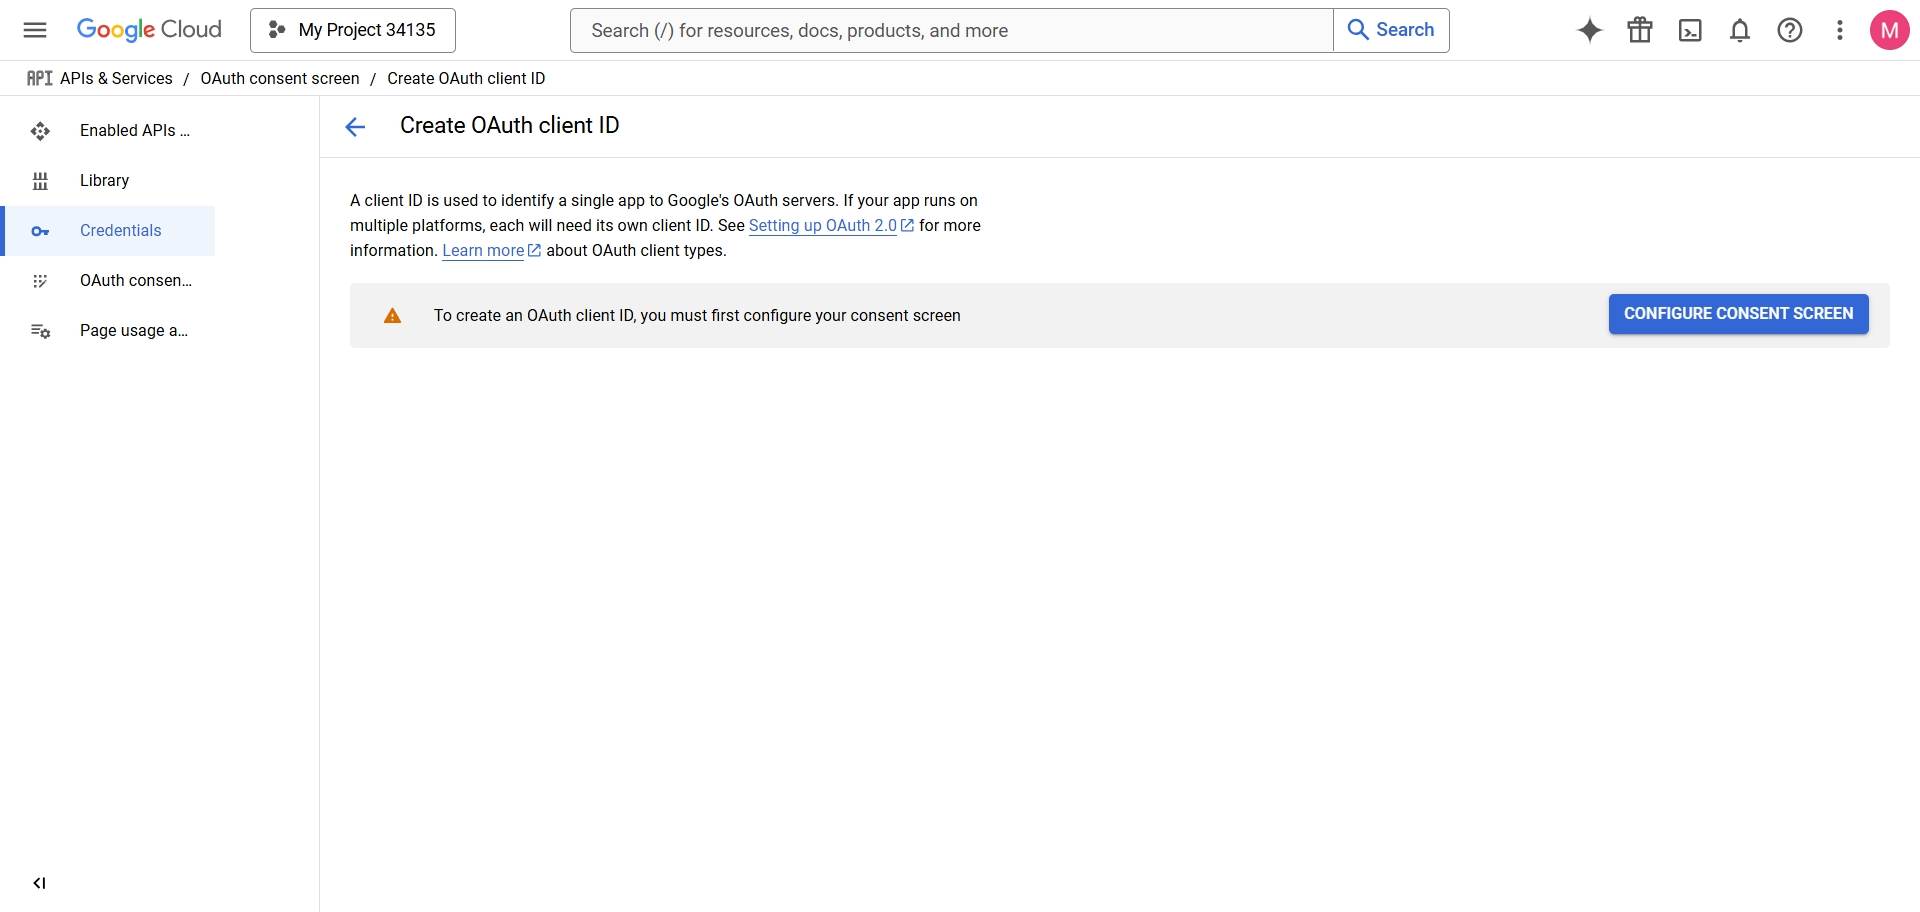Viewport: 1920px width, 912px height.
Task: Click the user account avatar
Action: click(1889, 30)
